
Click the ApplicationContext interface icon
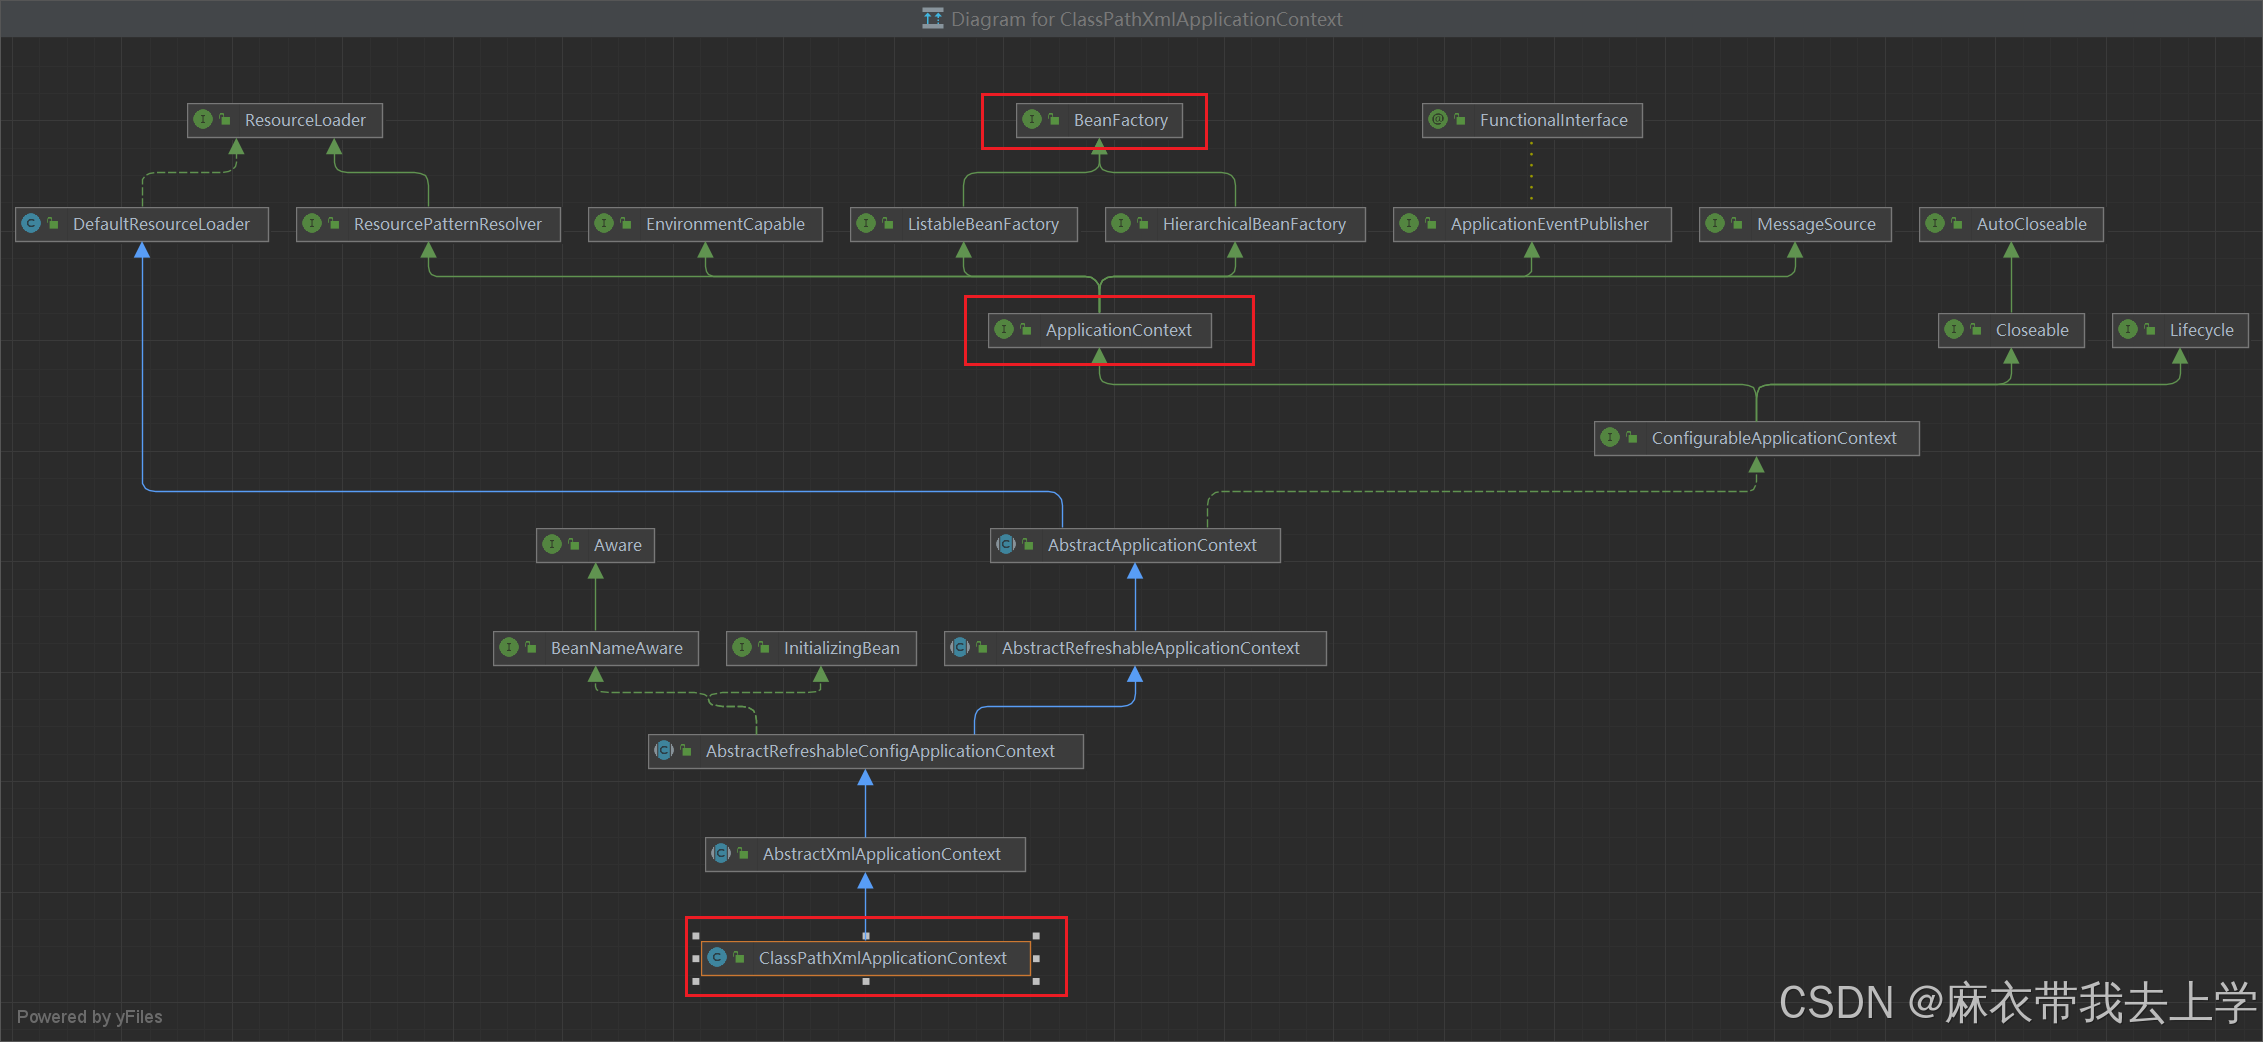coord(1004,330)
